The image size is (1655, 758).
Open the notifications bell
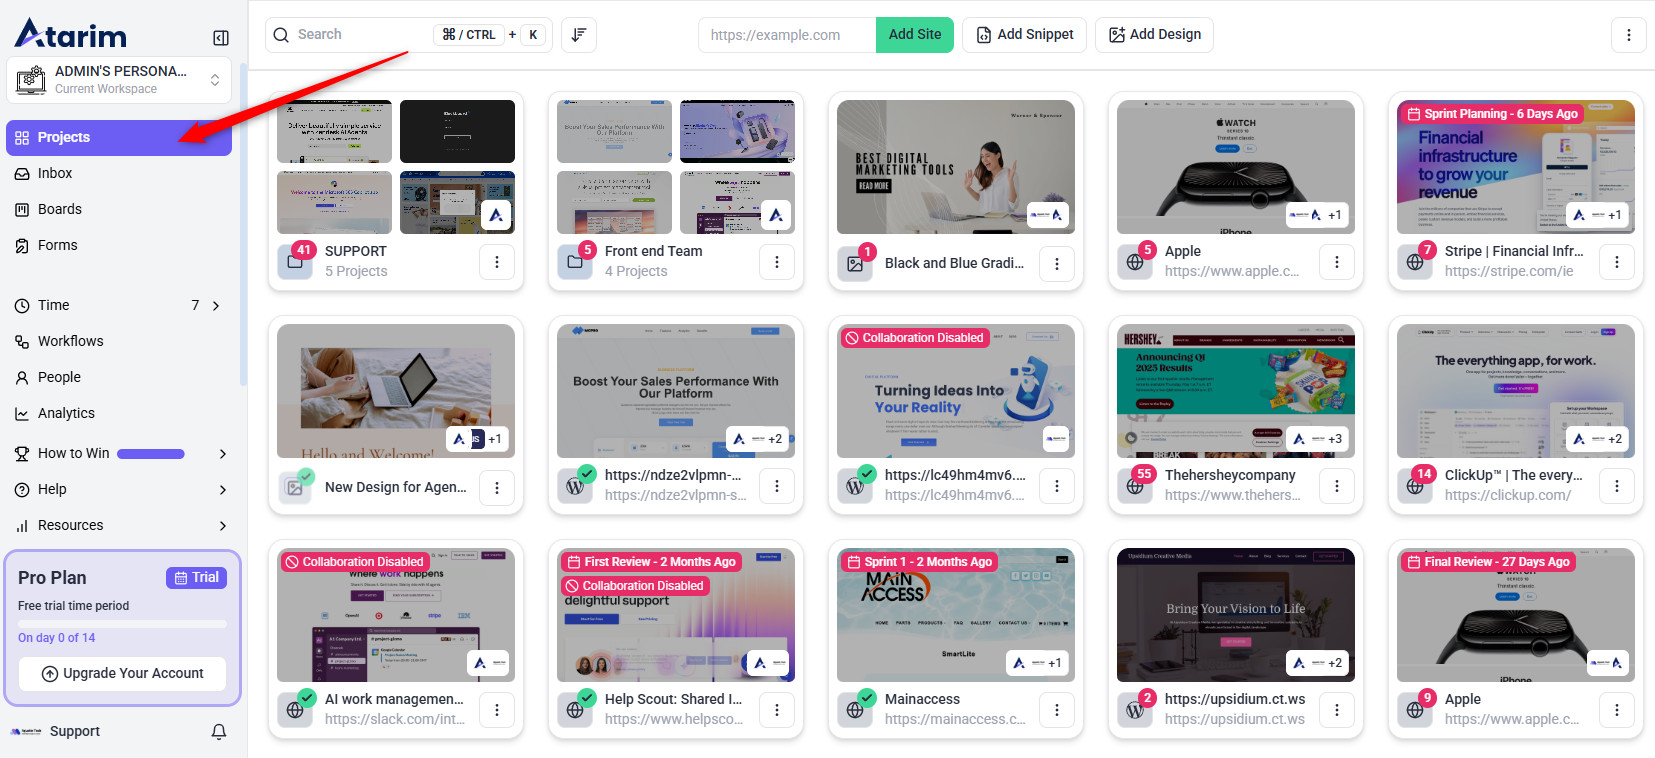click(x=219, y=732)
